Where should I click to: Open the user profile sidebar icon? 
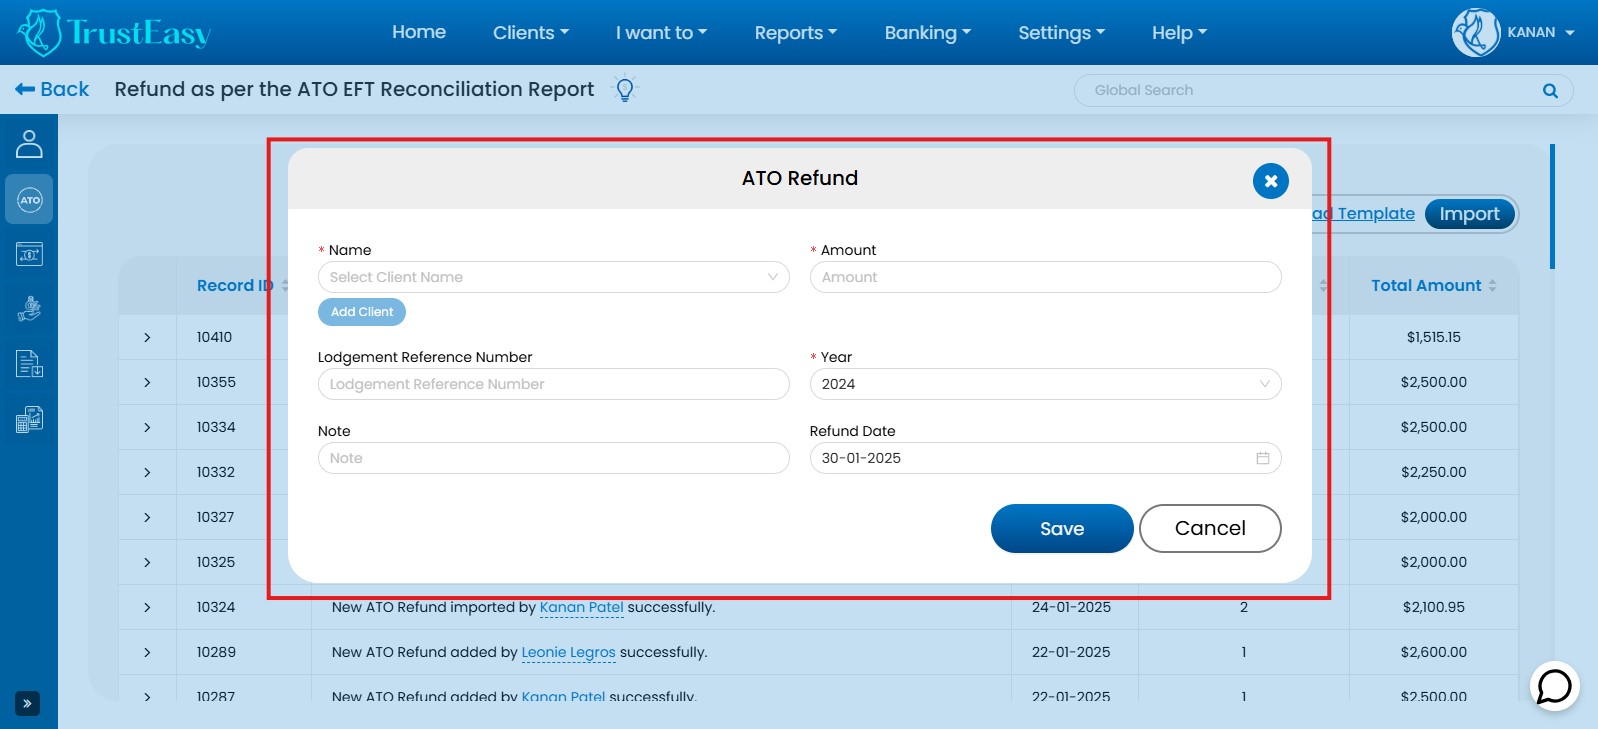coord(29,145)
